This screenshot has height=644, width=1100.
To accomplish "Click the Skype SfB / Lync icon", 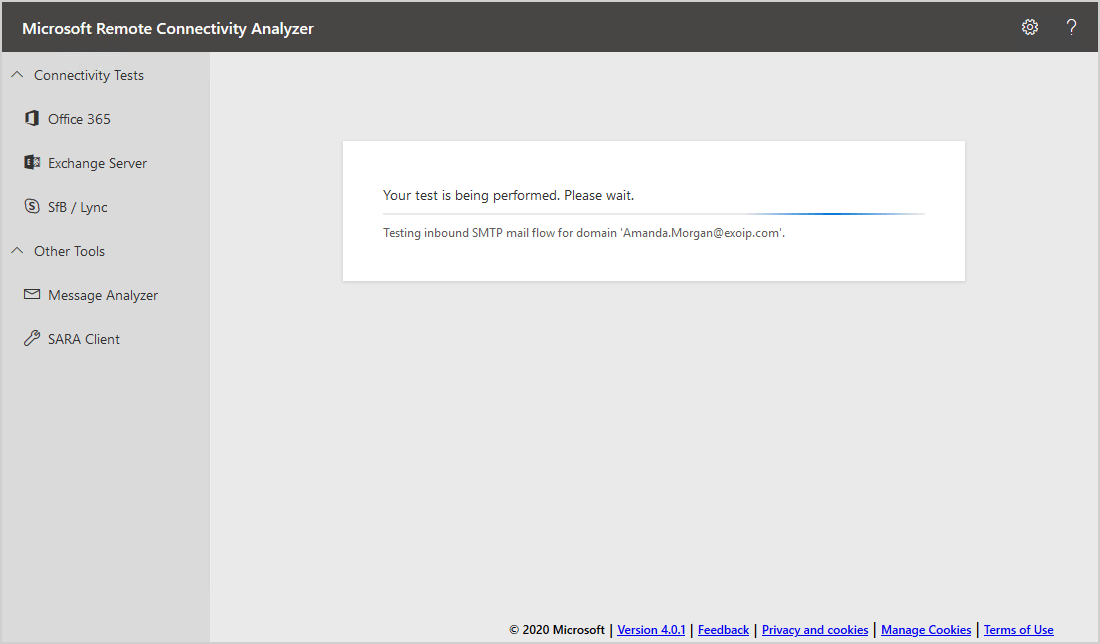I will pyautogui.click(x=32, y=206).
